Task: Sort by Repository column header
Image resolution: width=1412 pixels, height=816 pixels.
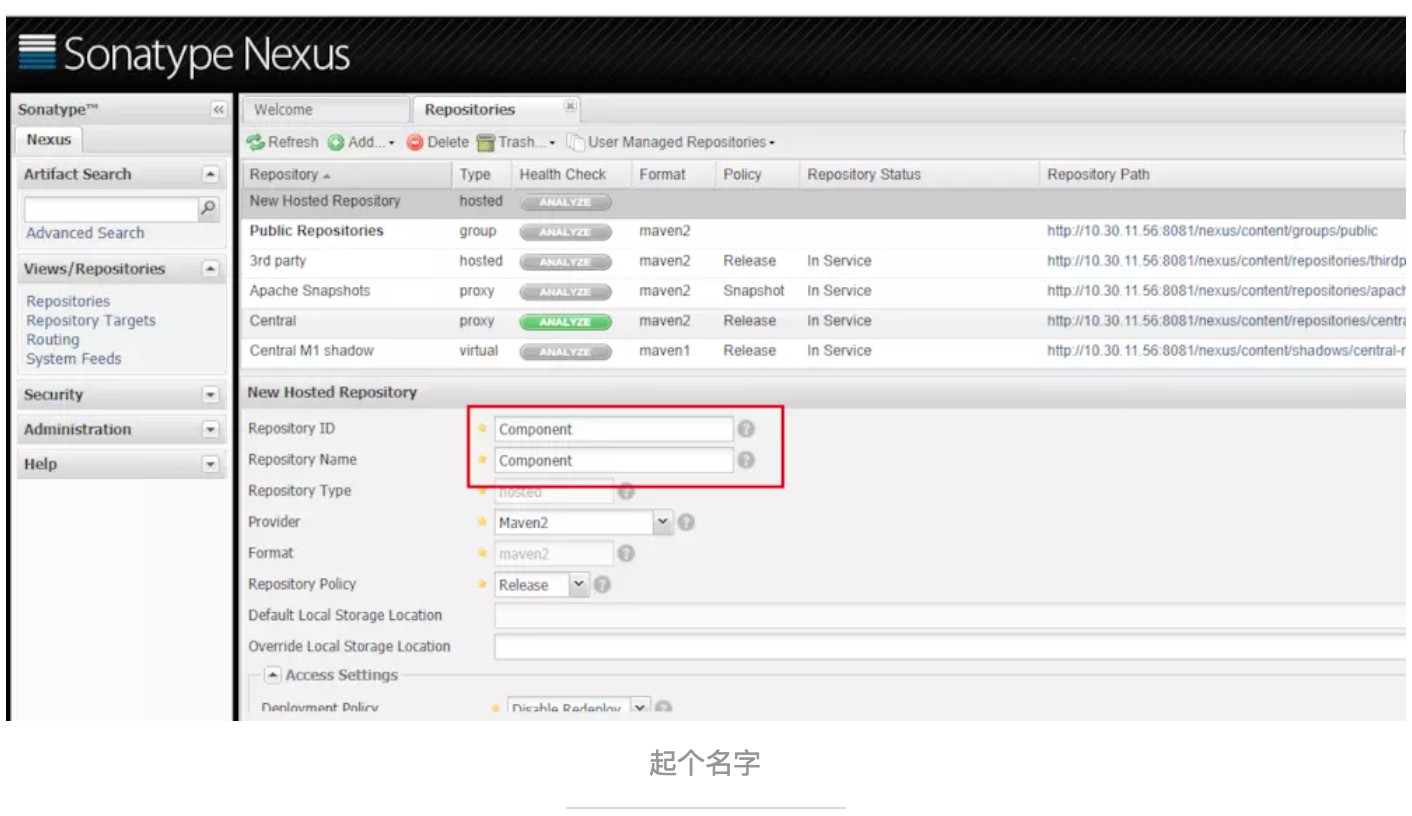Action: (x=346, y=174)
